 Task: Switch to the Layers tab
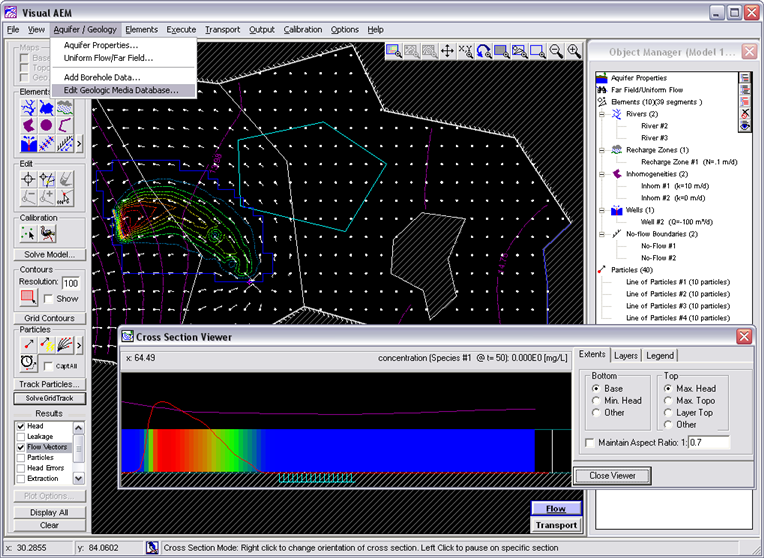626,355
